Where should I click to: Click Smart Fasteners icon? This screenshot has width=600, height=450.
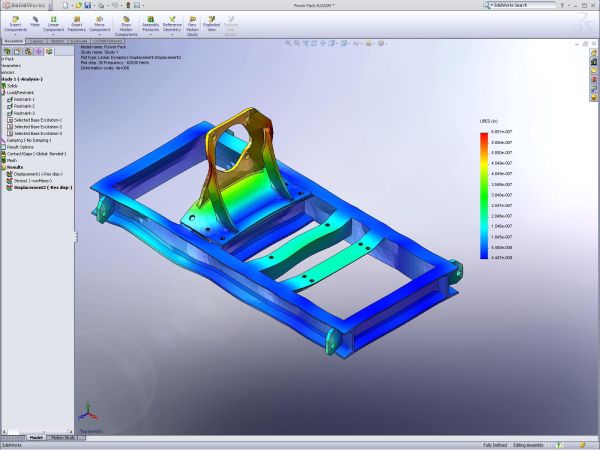pos(77,22)
